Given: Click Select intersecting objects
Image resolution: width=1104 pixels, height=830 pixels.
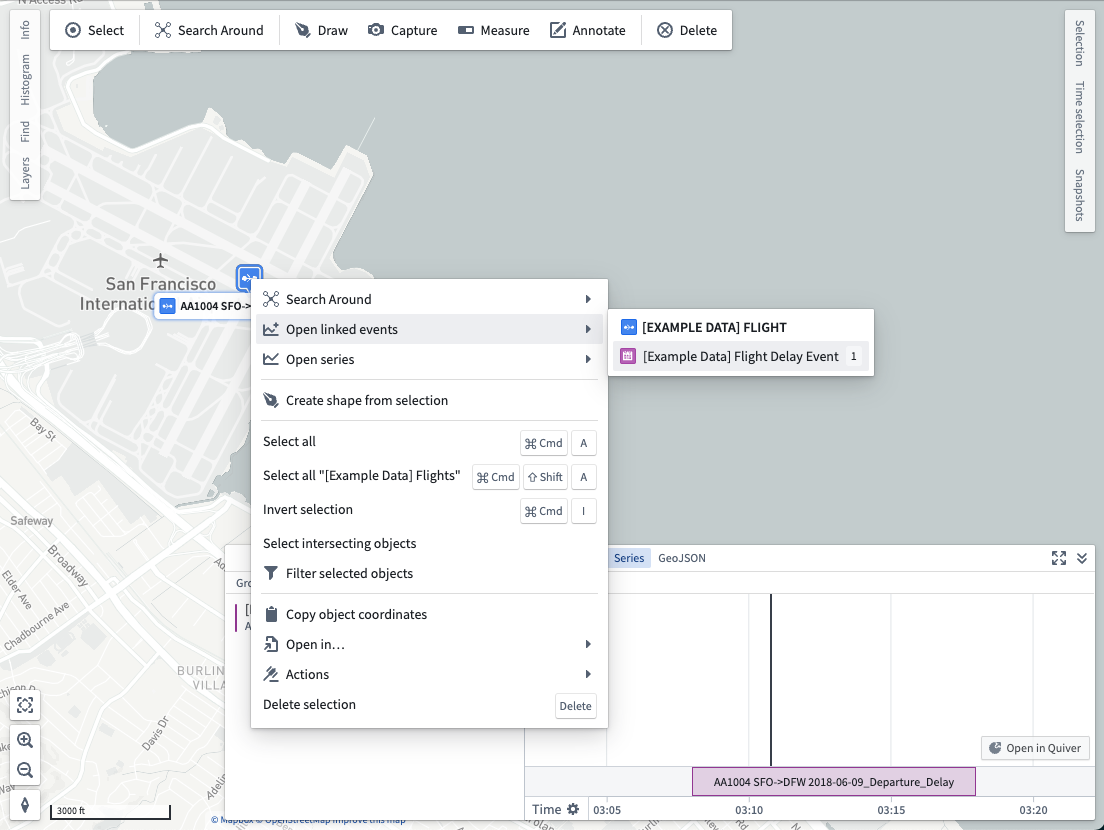Looking at the screenshot, I should pyautogui.click(x=429, y=543).
